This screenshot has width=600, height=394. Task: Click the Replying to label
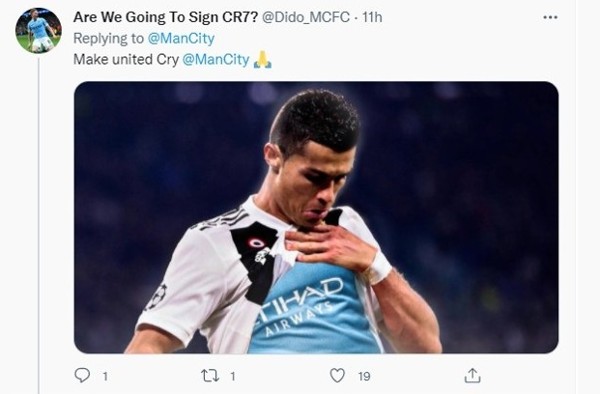click(108, 38)
